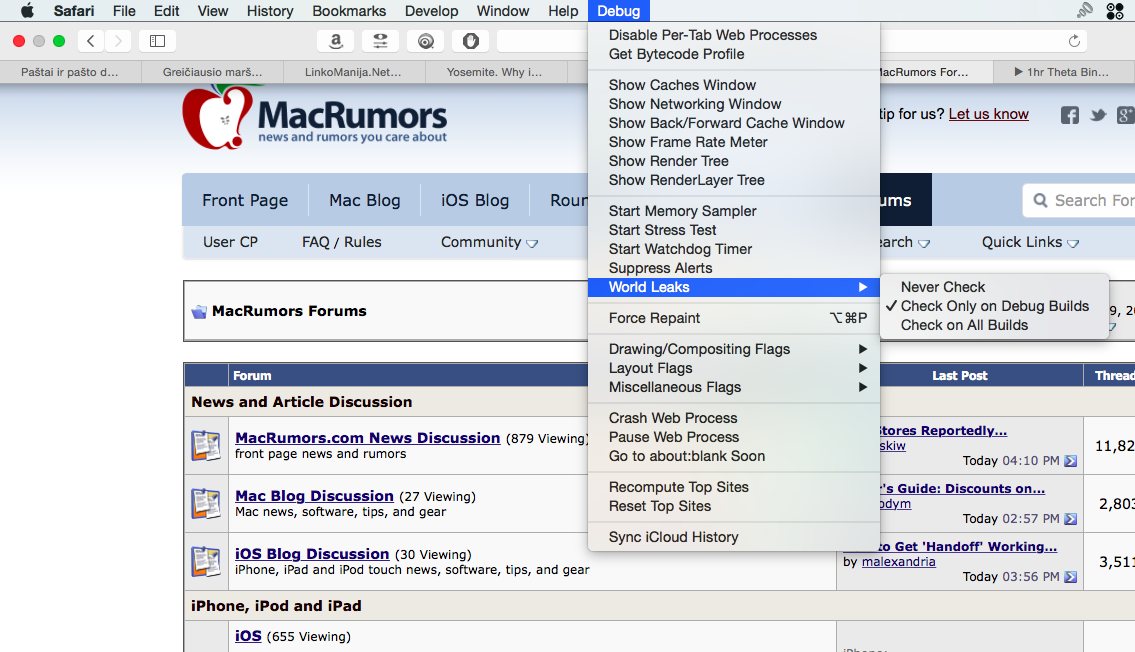Click the four-circles icon in menu bar
The image size is (1135, 652).
pos(1115,10)
